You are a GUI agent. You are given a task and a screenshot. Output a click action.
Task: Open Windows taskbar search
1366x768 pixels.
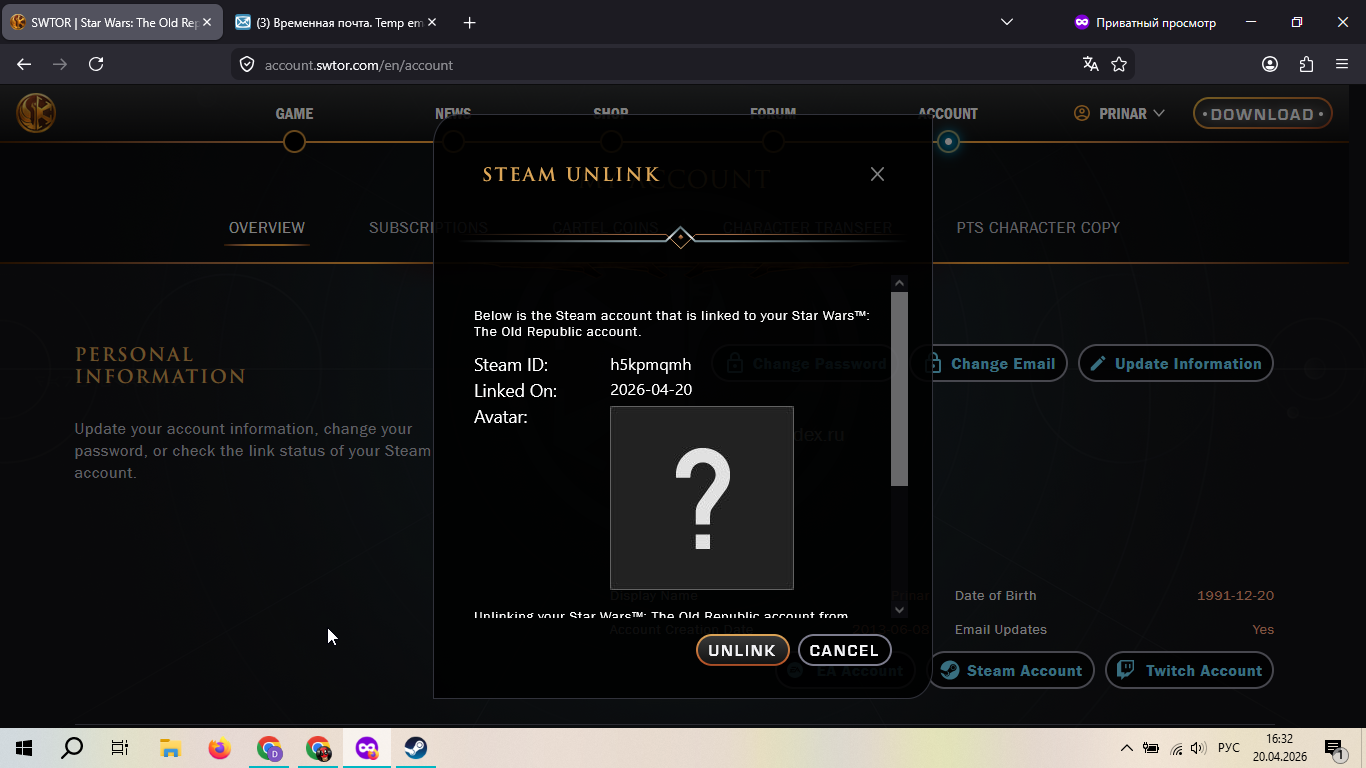click(x=72, y=748)
